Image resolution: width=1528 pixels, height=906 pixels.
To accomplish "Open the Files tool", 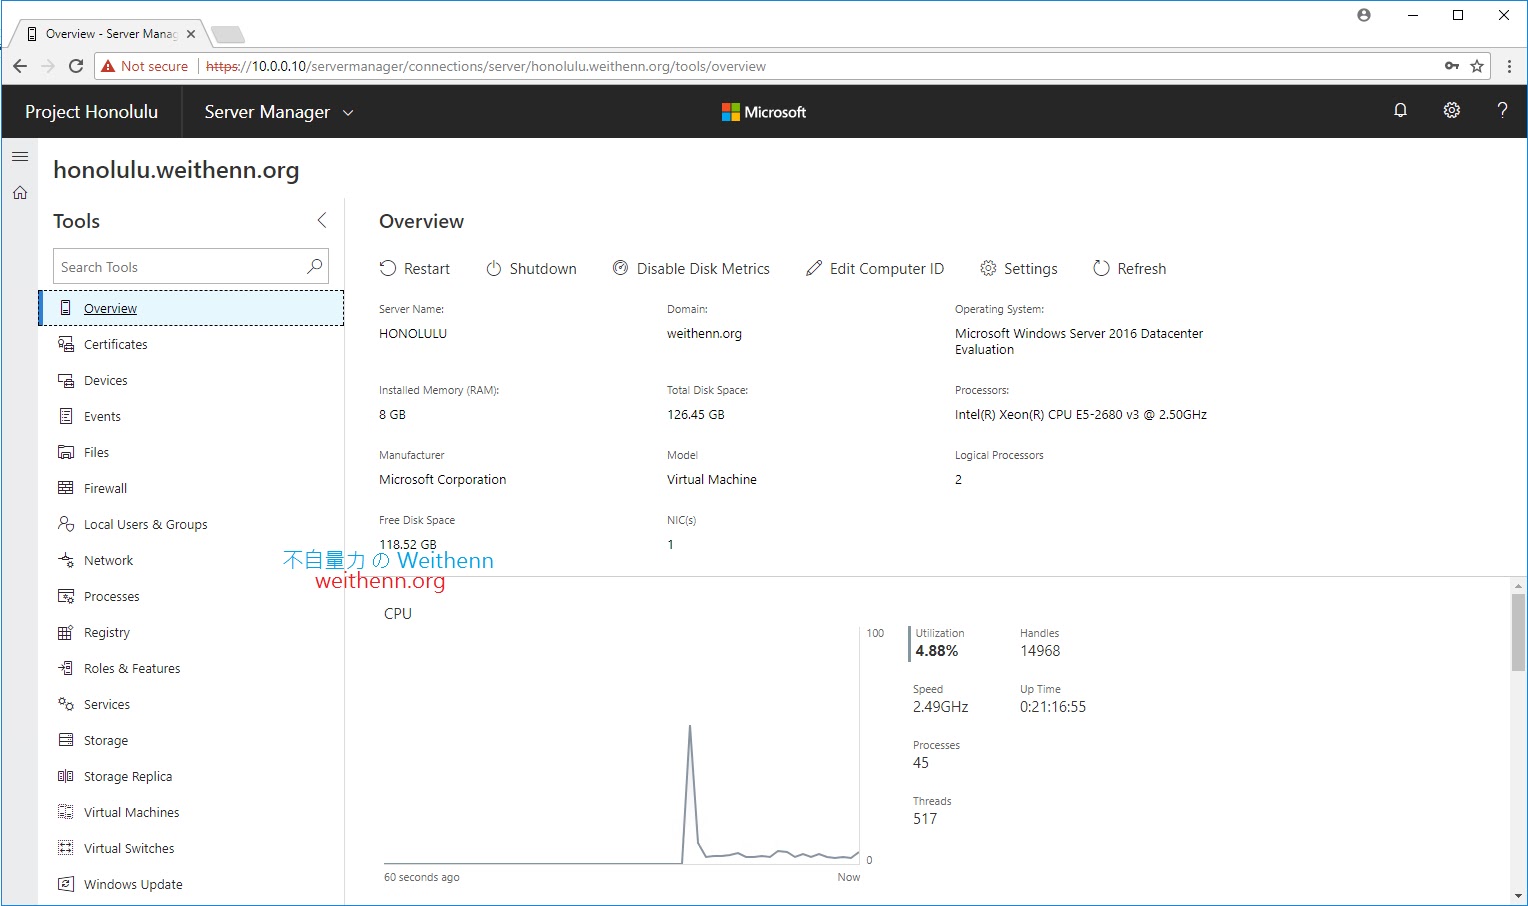I will [x=191, y=452].
